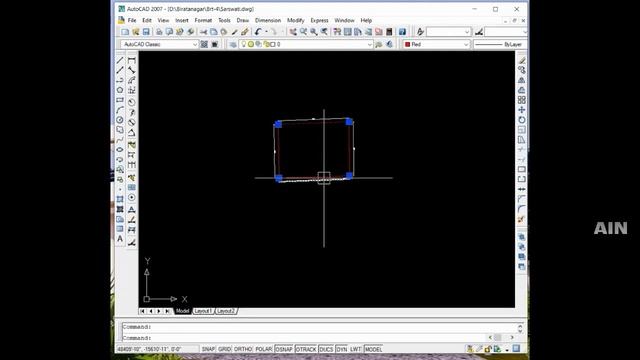The width and height of the screenshot is (640, 360).
Task: Open the File menu
Action: pos(132,20)
